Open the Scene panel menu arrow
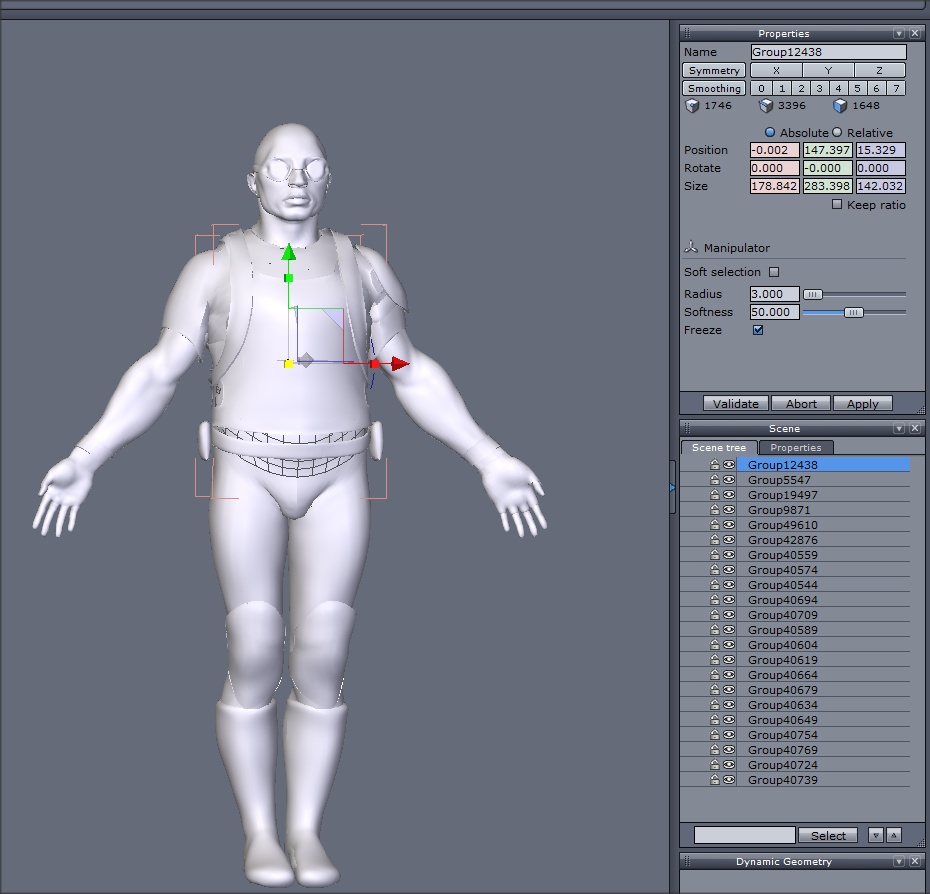The height and width of the screenshot is (894, 930). click(x=899, y=428)
